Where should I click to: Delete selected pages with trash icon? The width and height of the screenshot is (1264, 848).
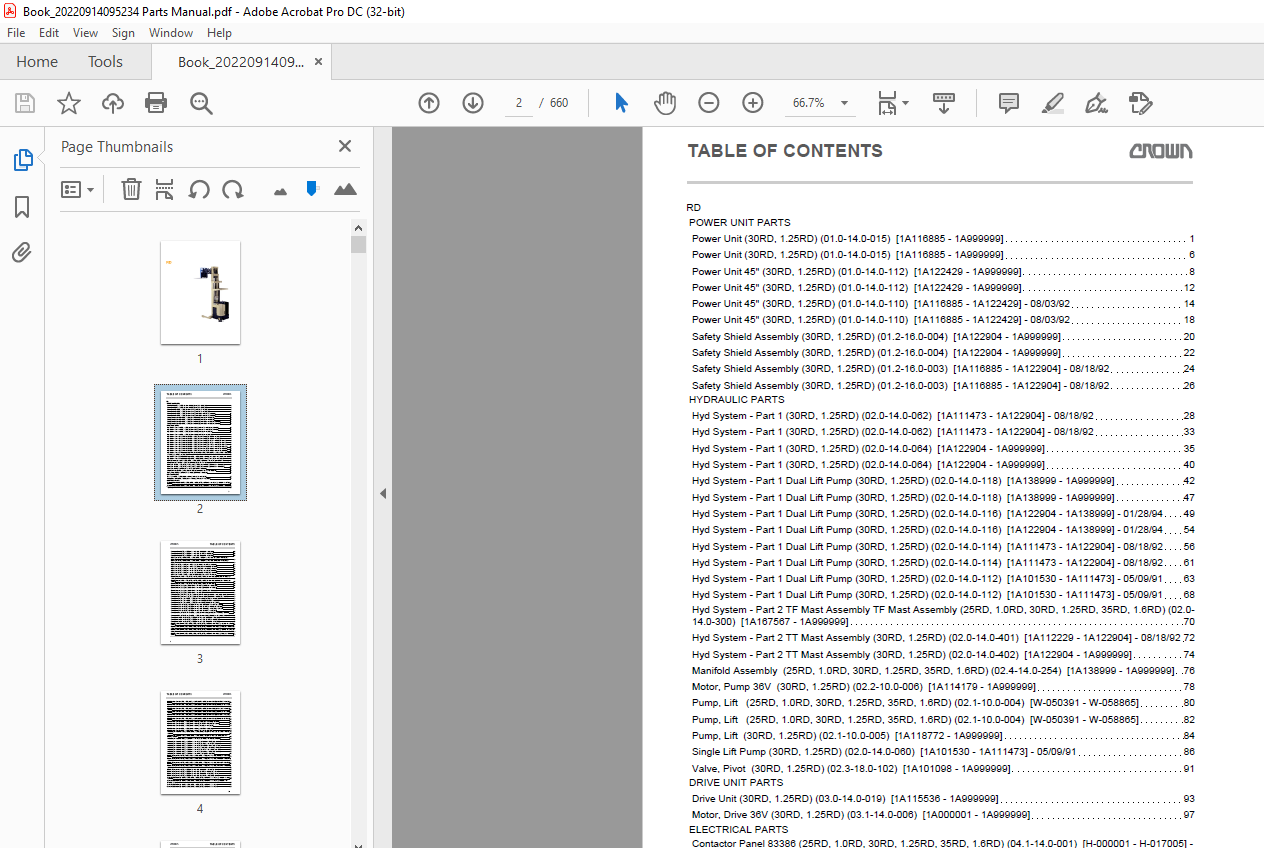pyautogui.click(x=131, y=189)
